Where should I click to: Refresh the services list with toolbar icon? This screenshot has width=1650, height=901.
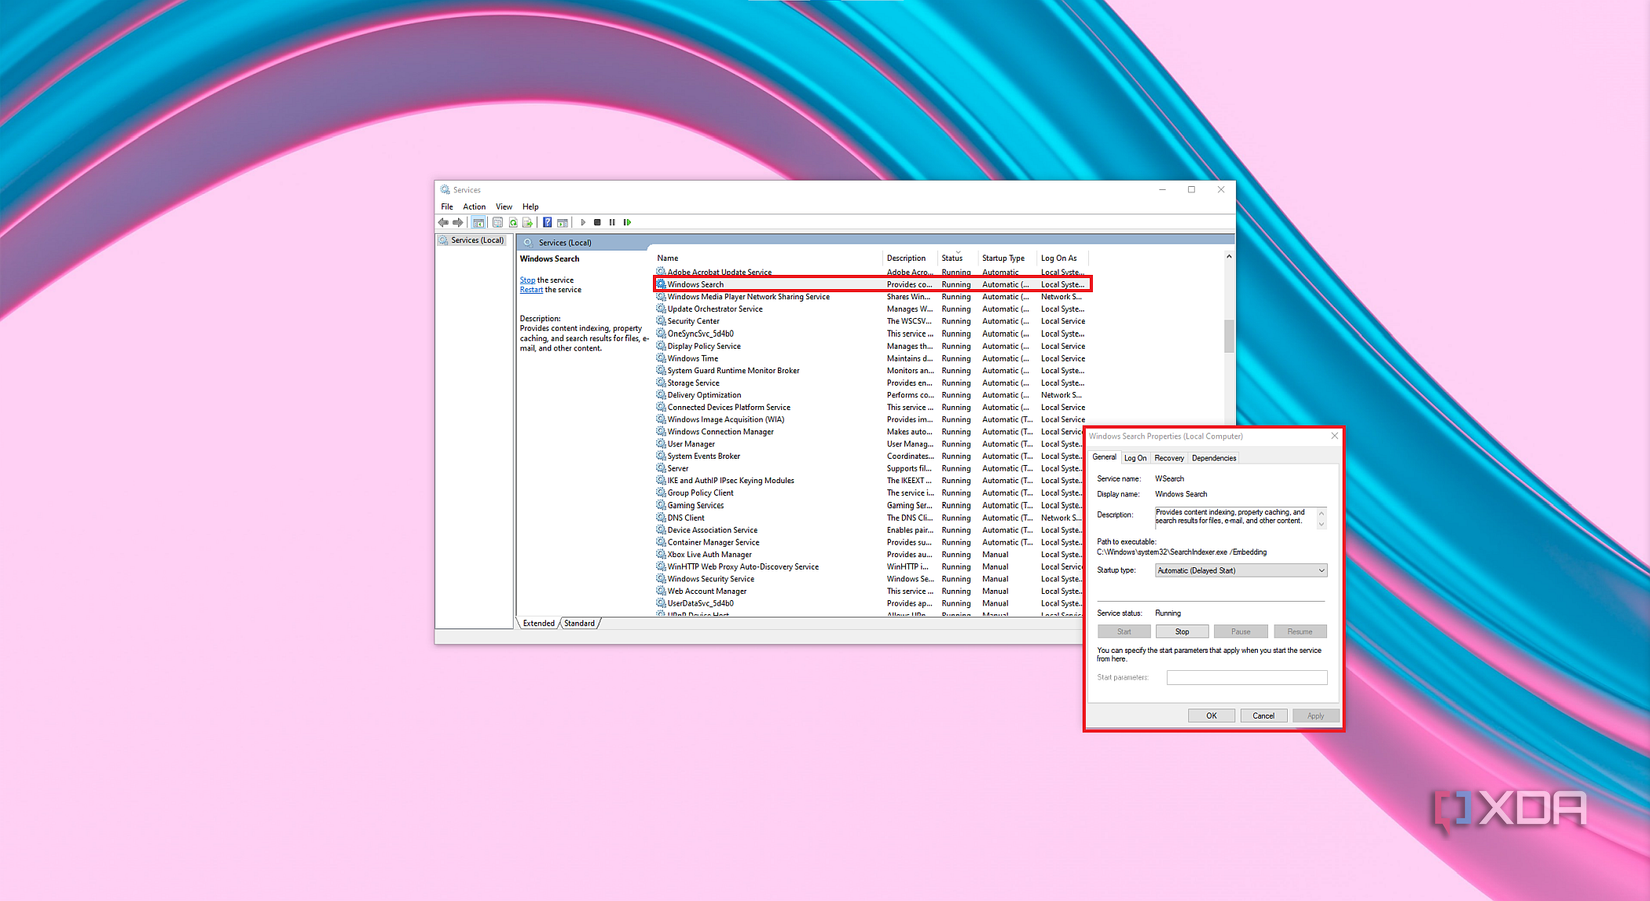(x=513, y=222)
